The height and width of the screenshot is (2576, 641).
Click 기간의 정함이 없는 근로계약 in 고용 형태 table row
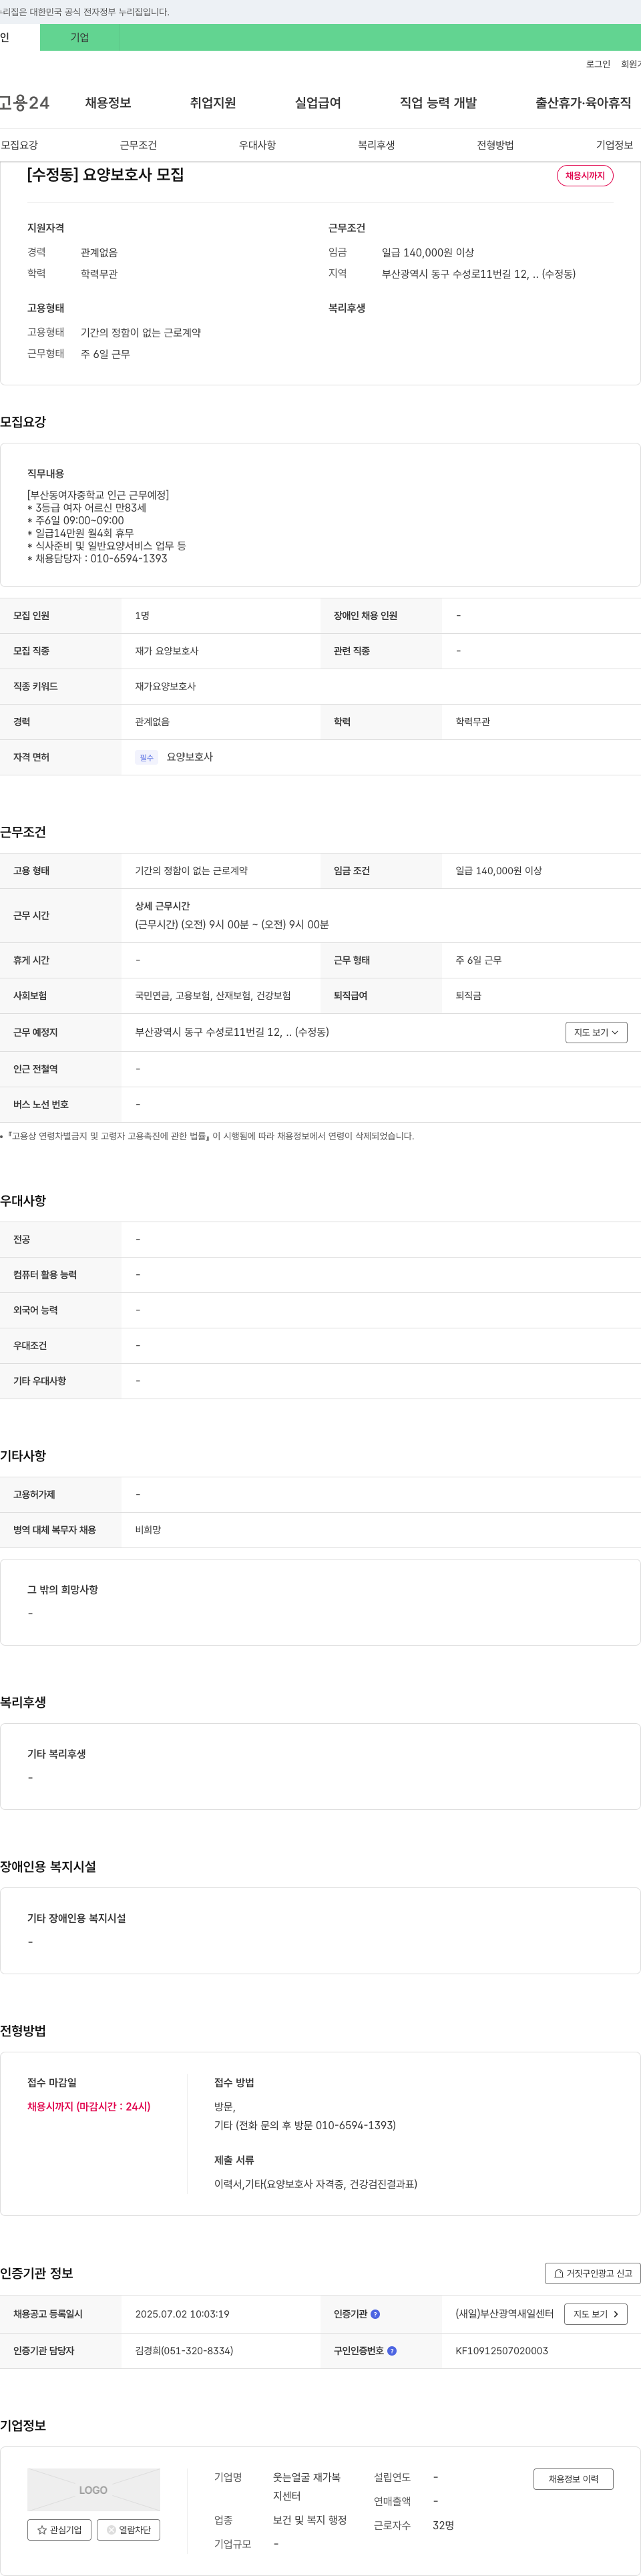pos(192,872)
